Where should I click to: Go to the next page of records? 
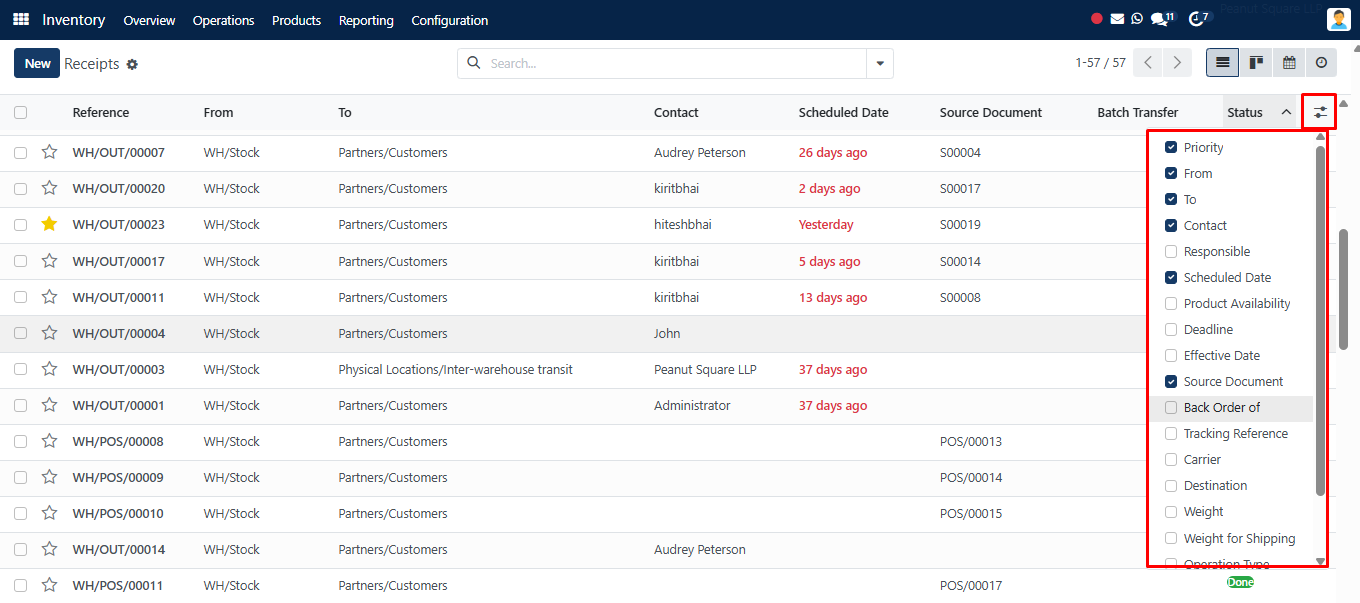(1178, 63)
